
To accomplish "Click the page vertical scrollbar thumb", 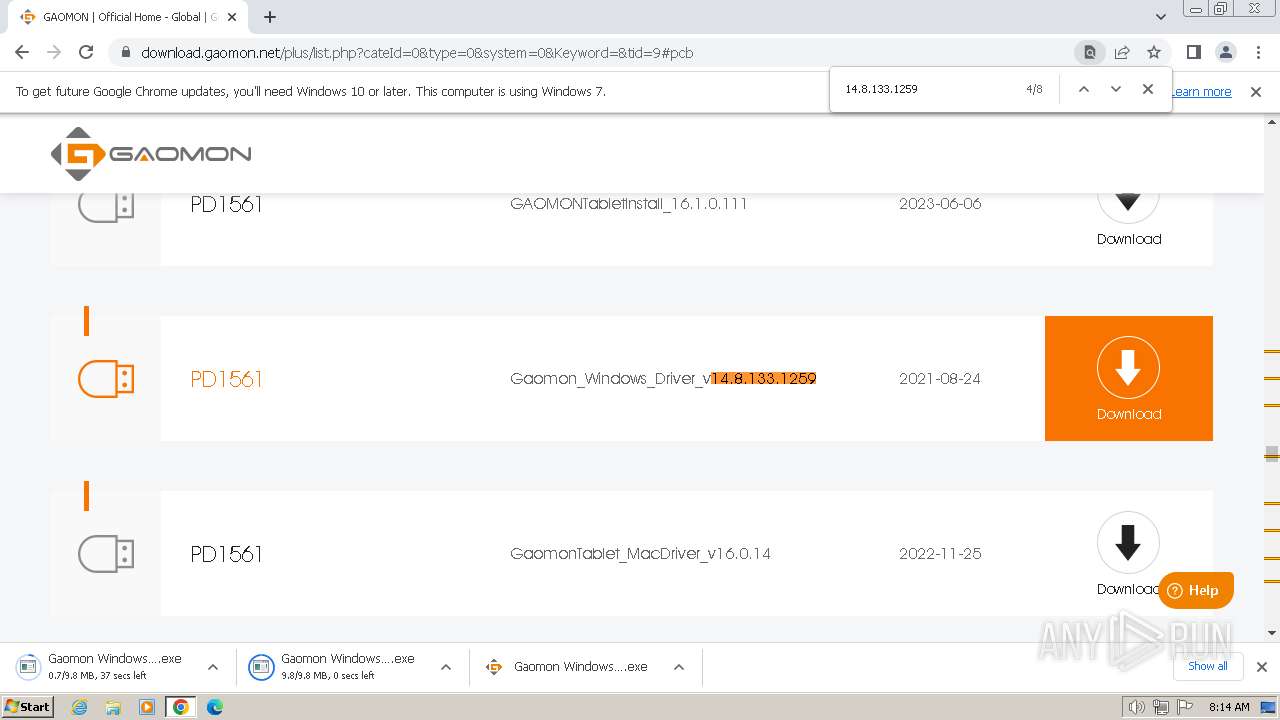I will pos(1272,453).
